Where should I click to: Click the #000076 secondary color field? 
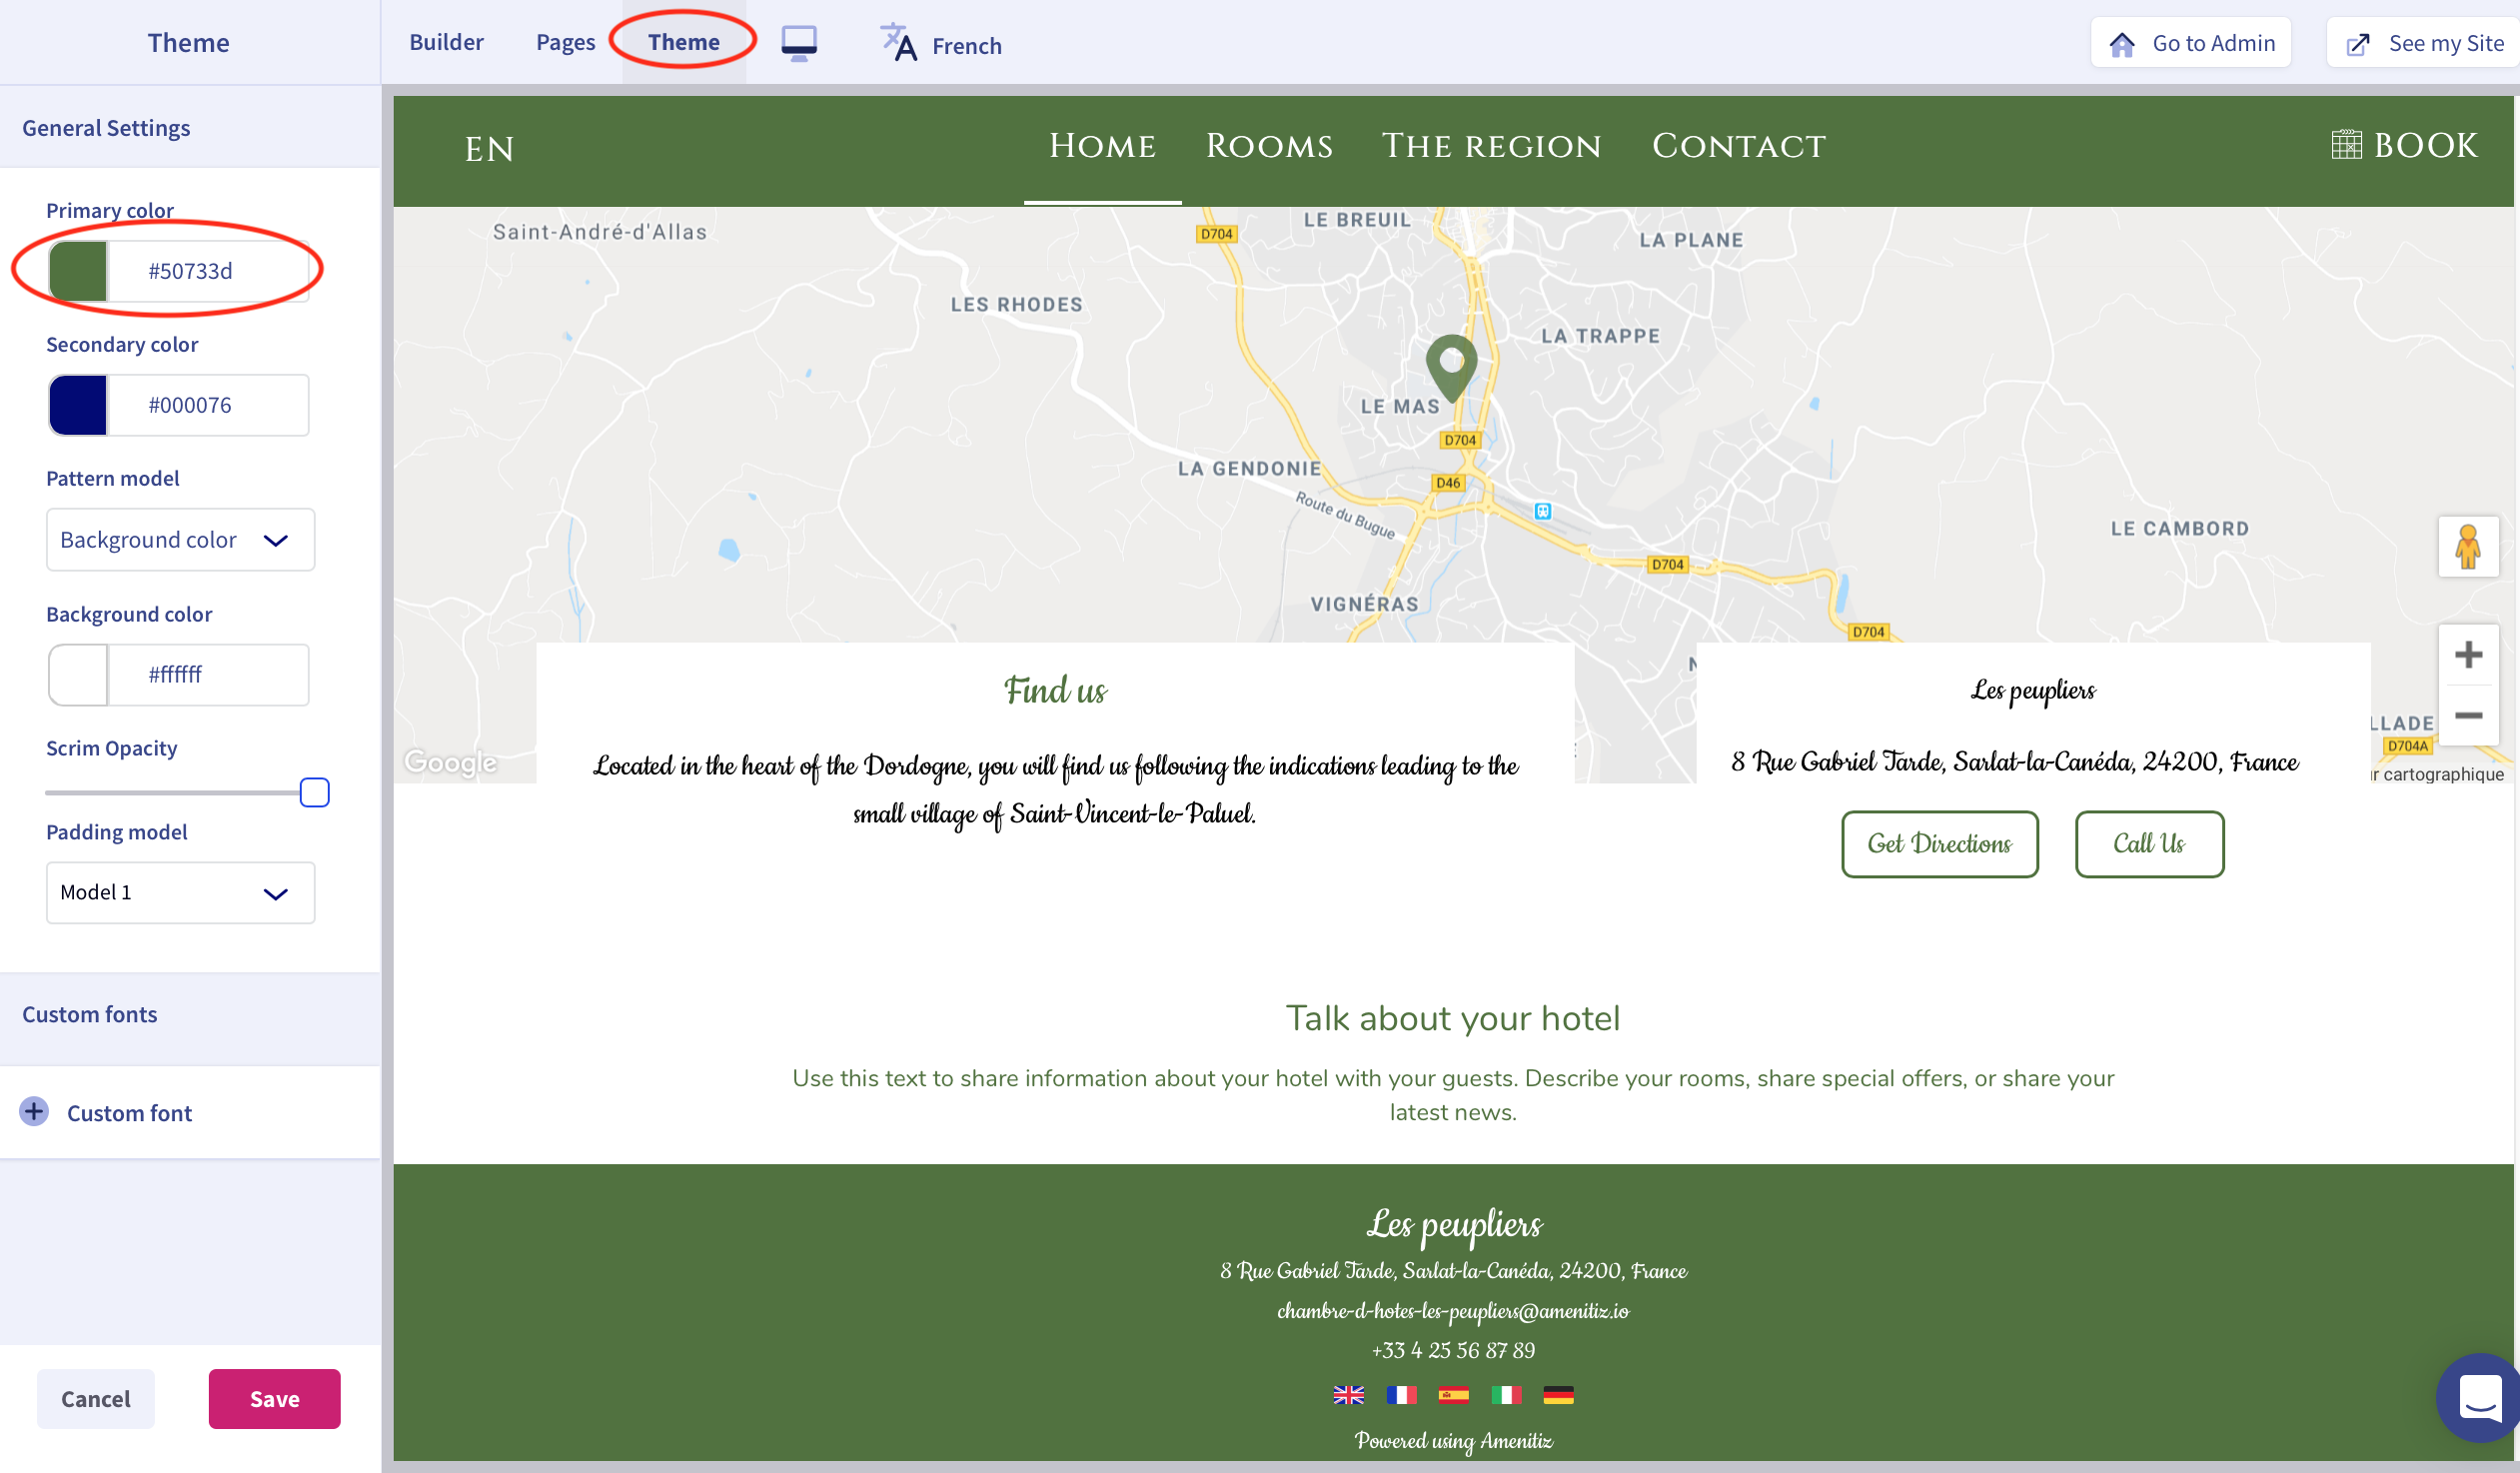207,405
